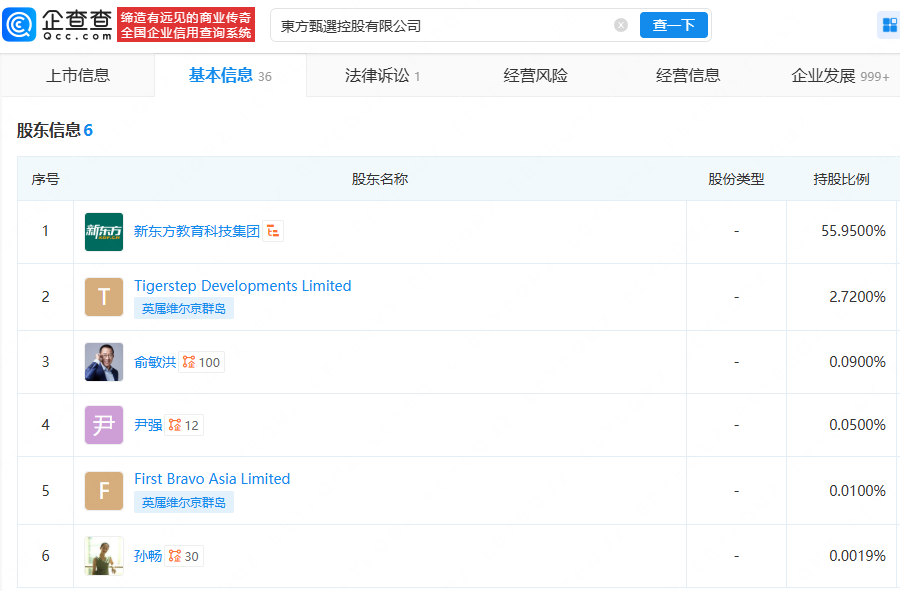Open the First Bravo Asia Limited link
The height and width of the screenshot is (591, 900).
coord(212,479)
